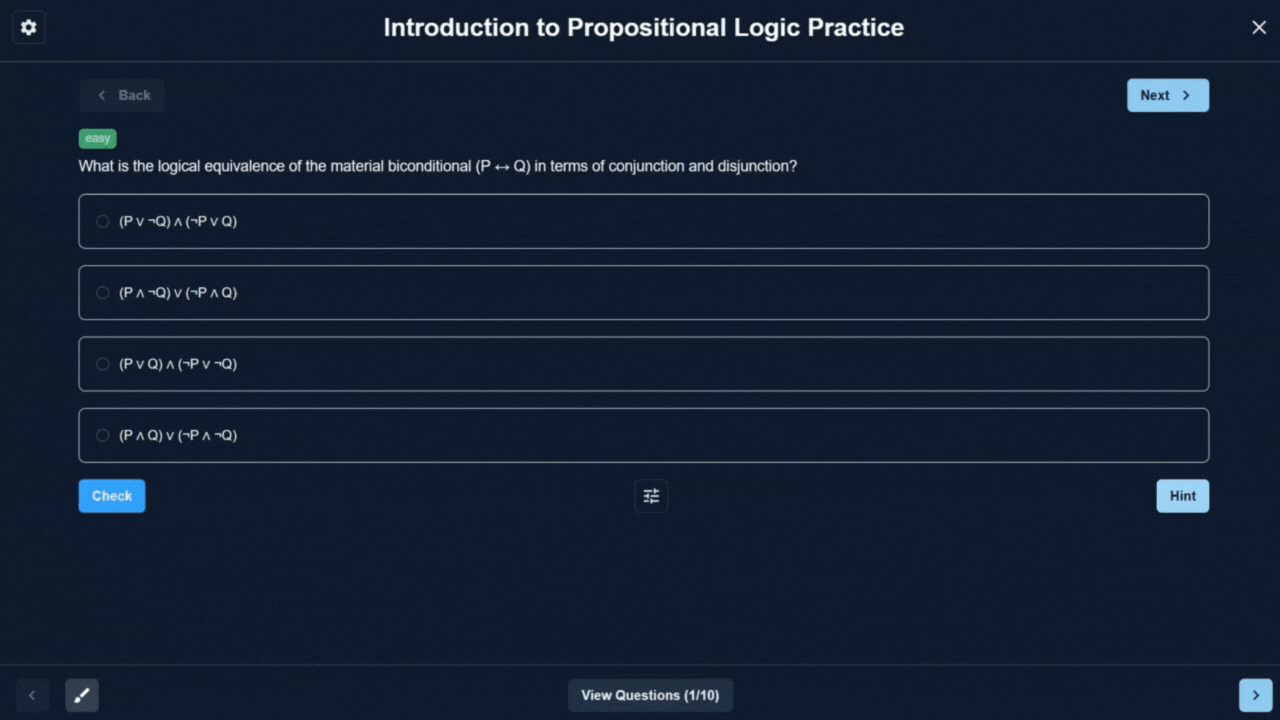Viewport: 1280px width, 720px height.
Task: Click the Hint button
Action: coord(1182,496)
